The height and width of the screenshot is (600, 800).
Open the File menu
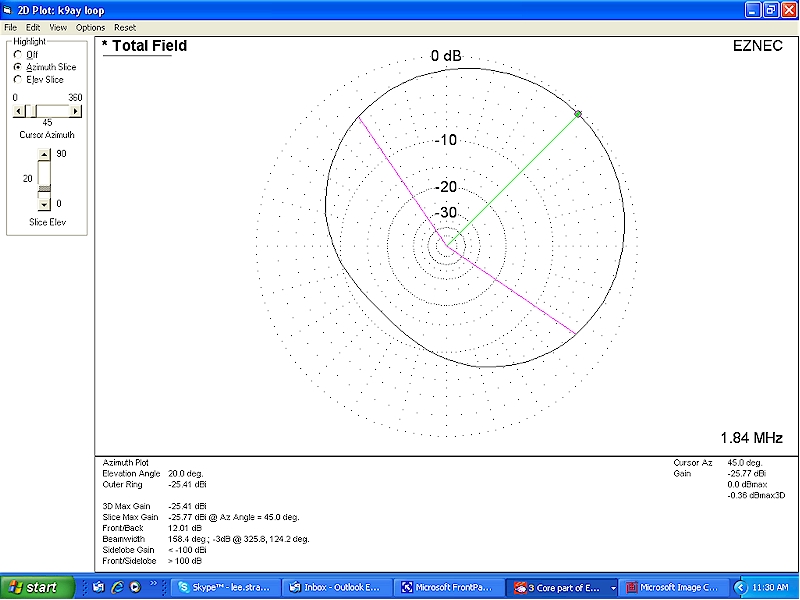[10, 27]
